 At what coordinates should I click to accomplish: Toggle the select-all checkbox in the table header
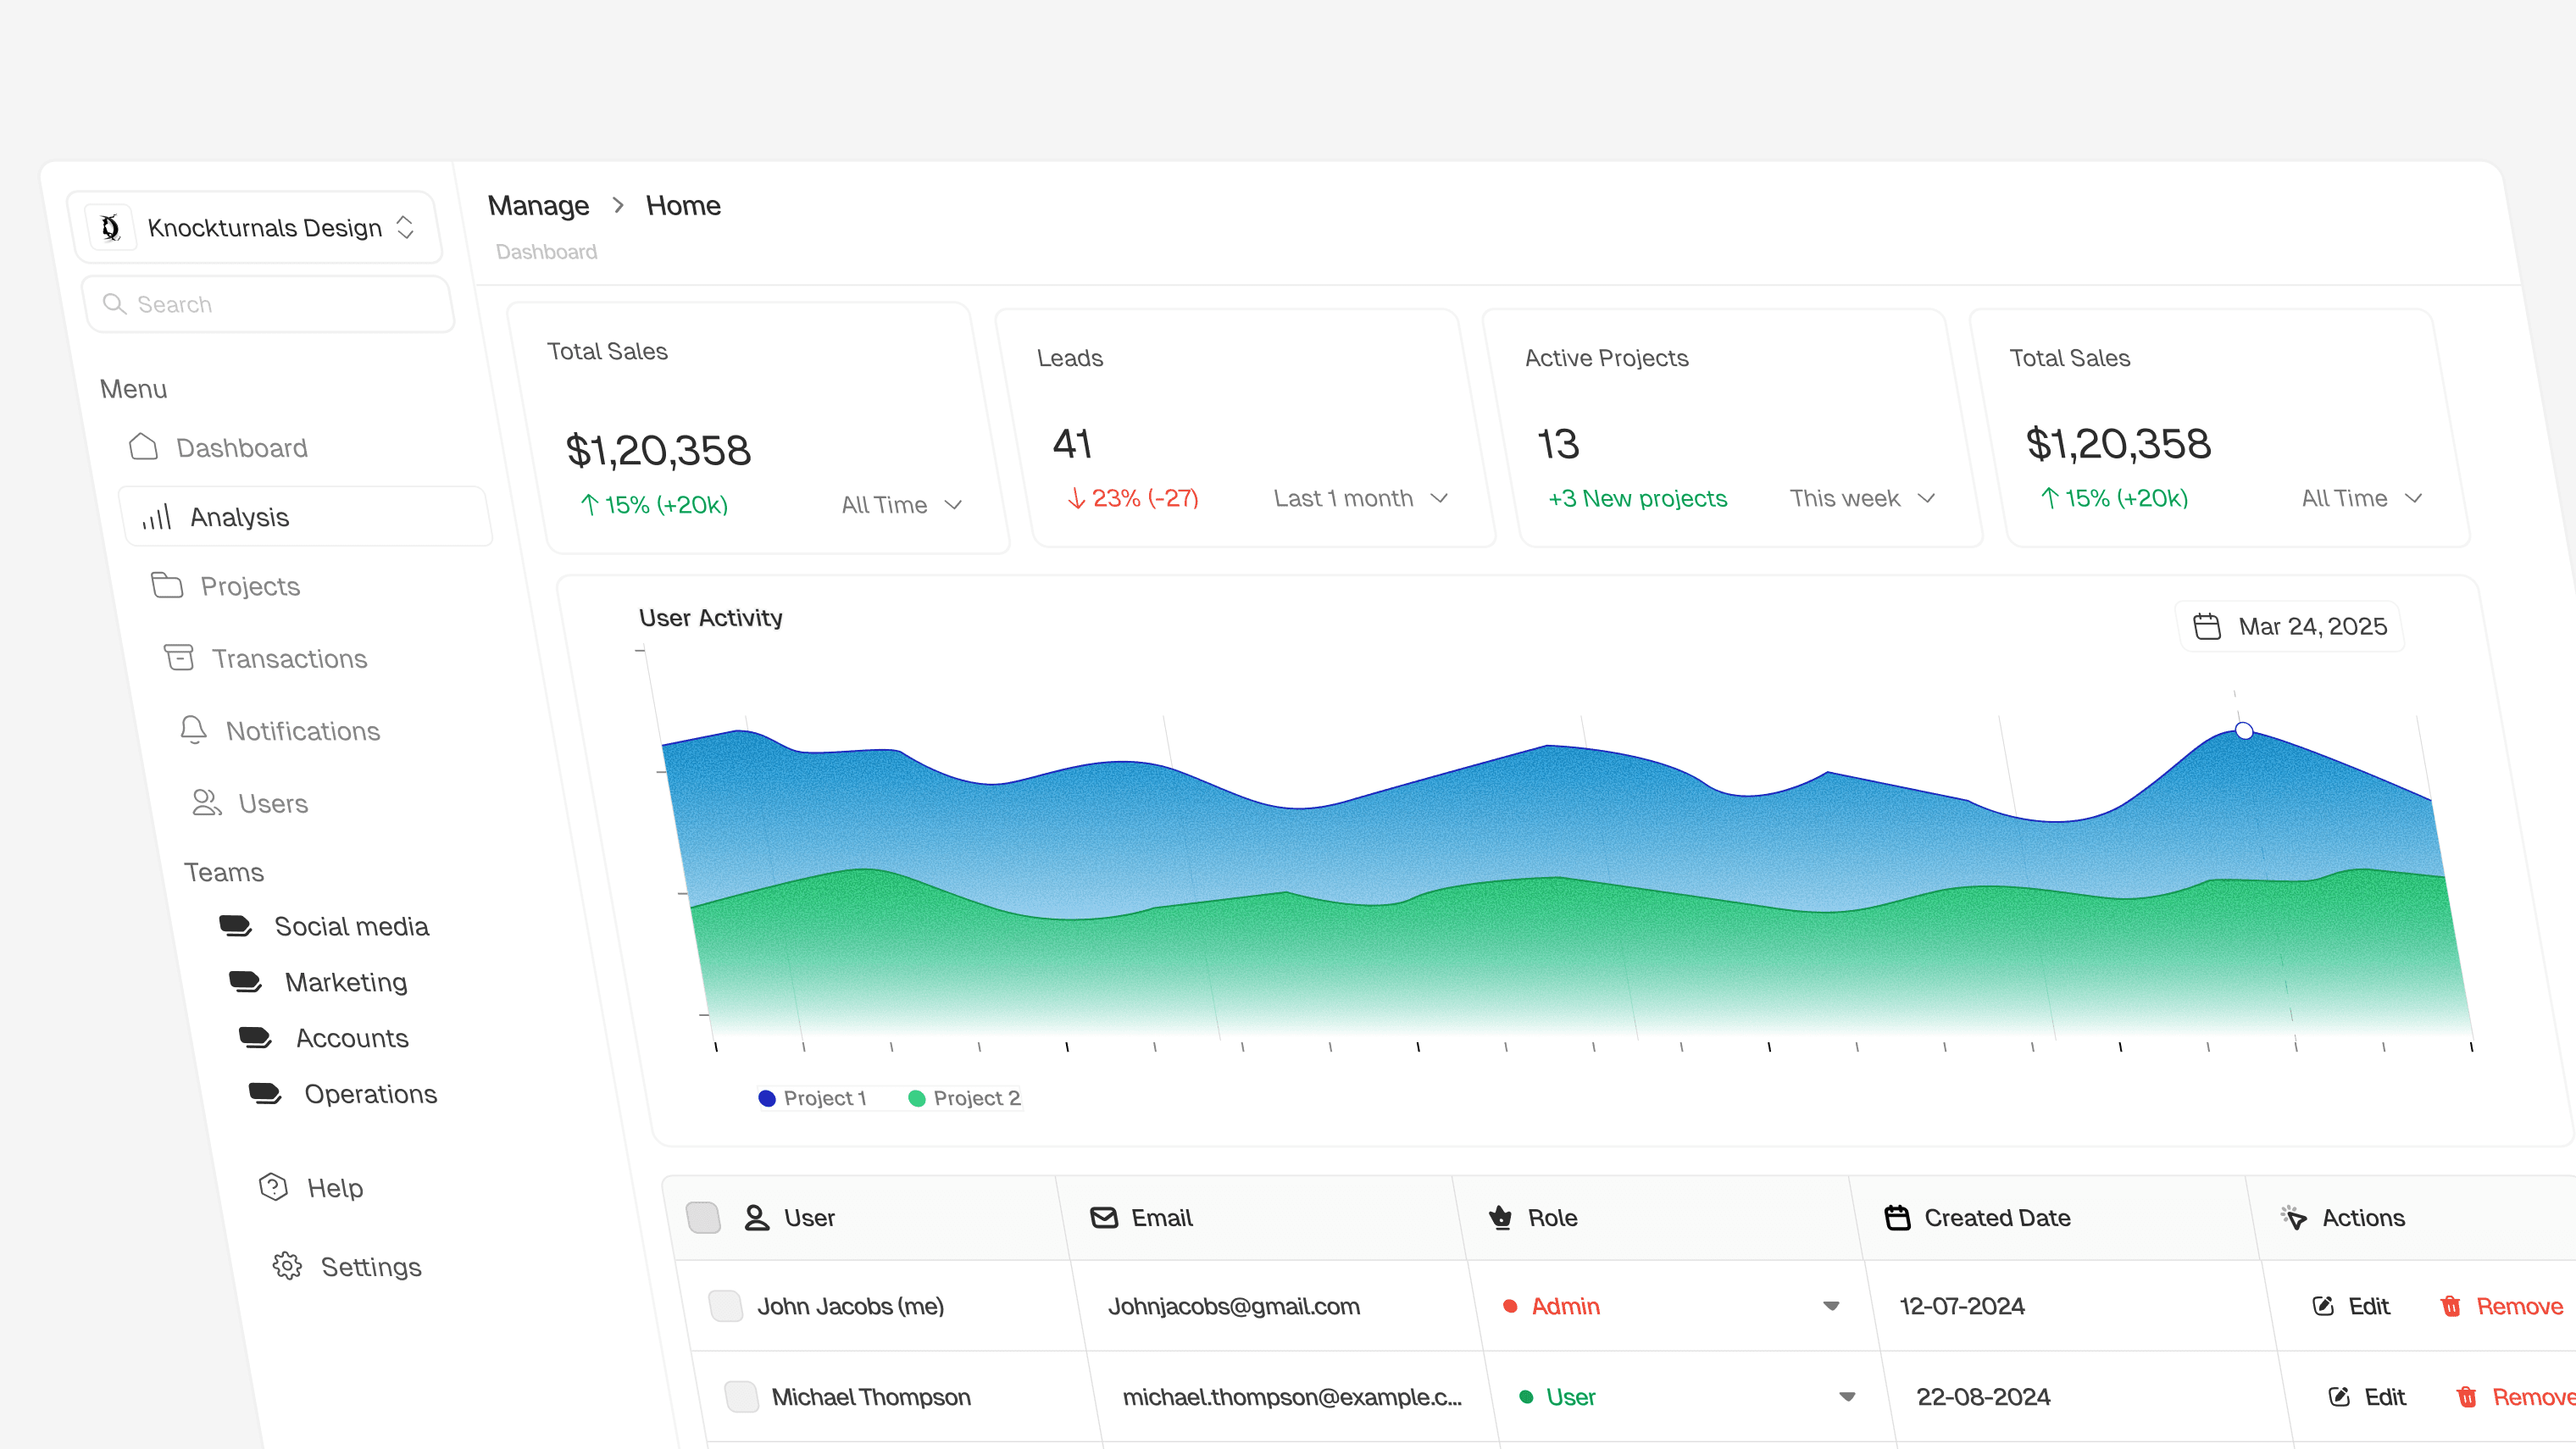click(x=703, y=1217)
